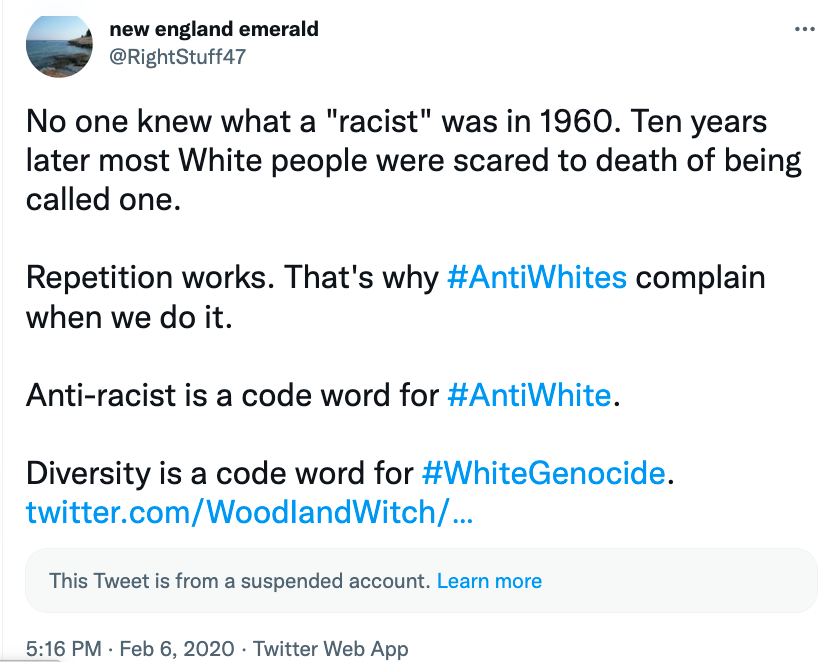Viewport: 831px width, 662px height.
Task: Open the #AntiWhites hashtag
Action: point(537,277)
